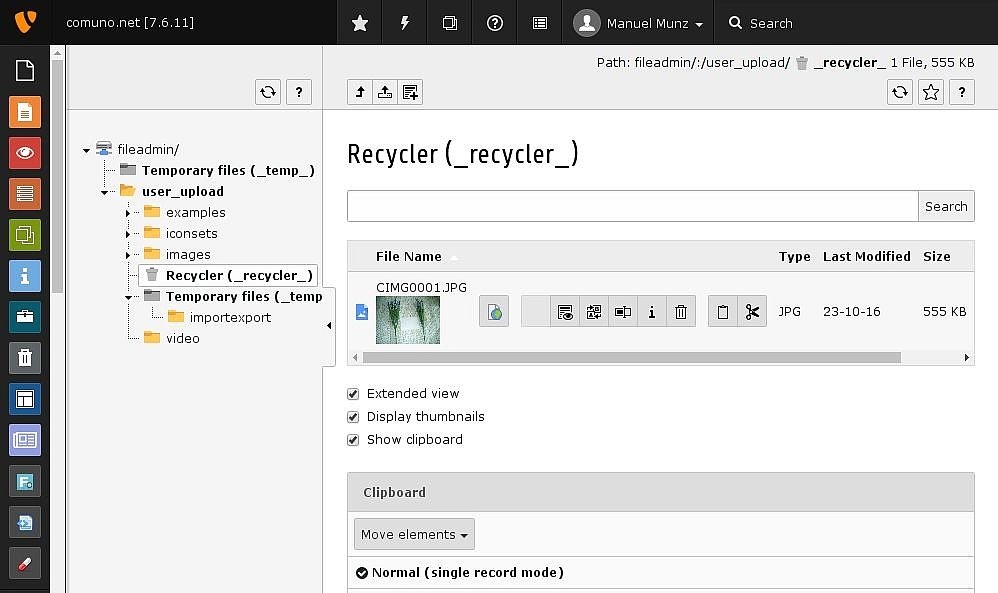Viewport: 998px width, 593px height.
Task: Select the images folder in tree
Action: 188,254
